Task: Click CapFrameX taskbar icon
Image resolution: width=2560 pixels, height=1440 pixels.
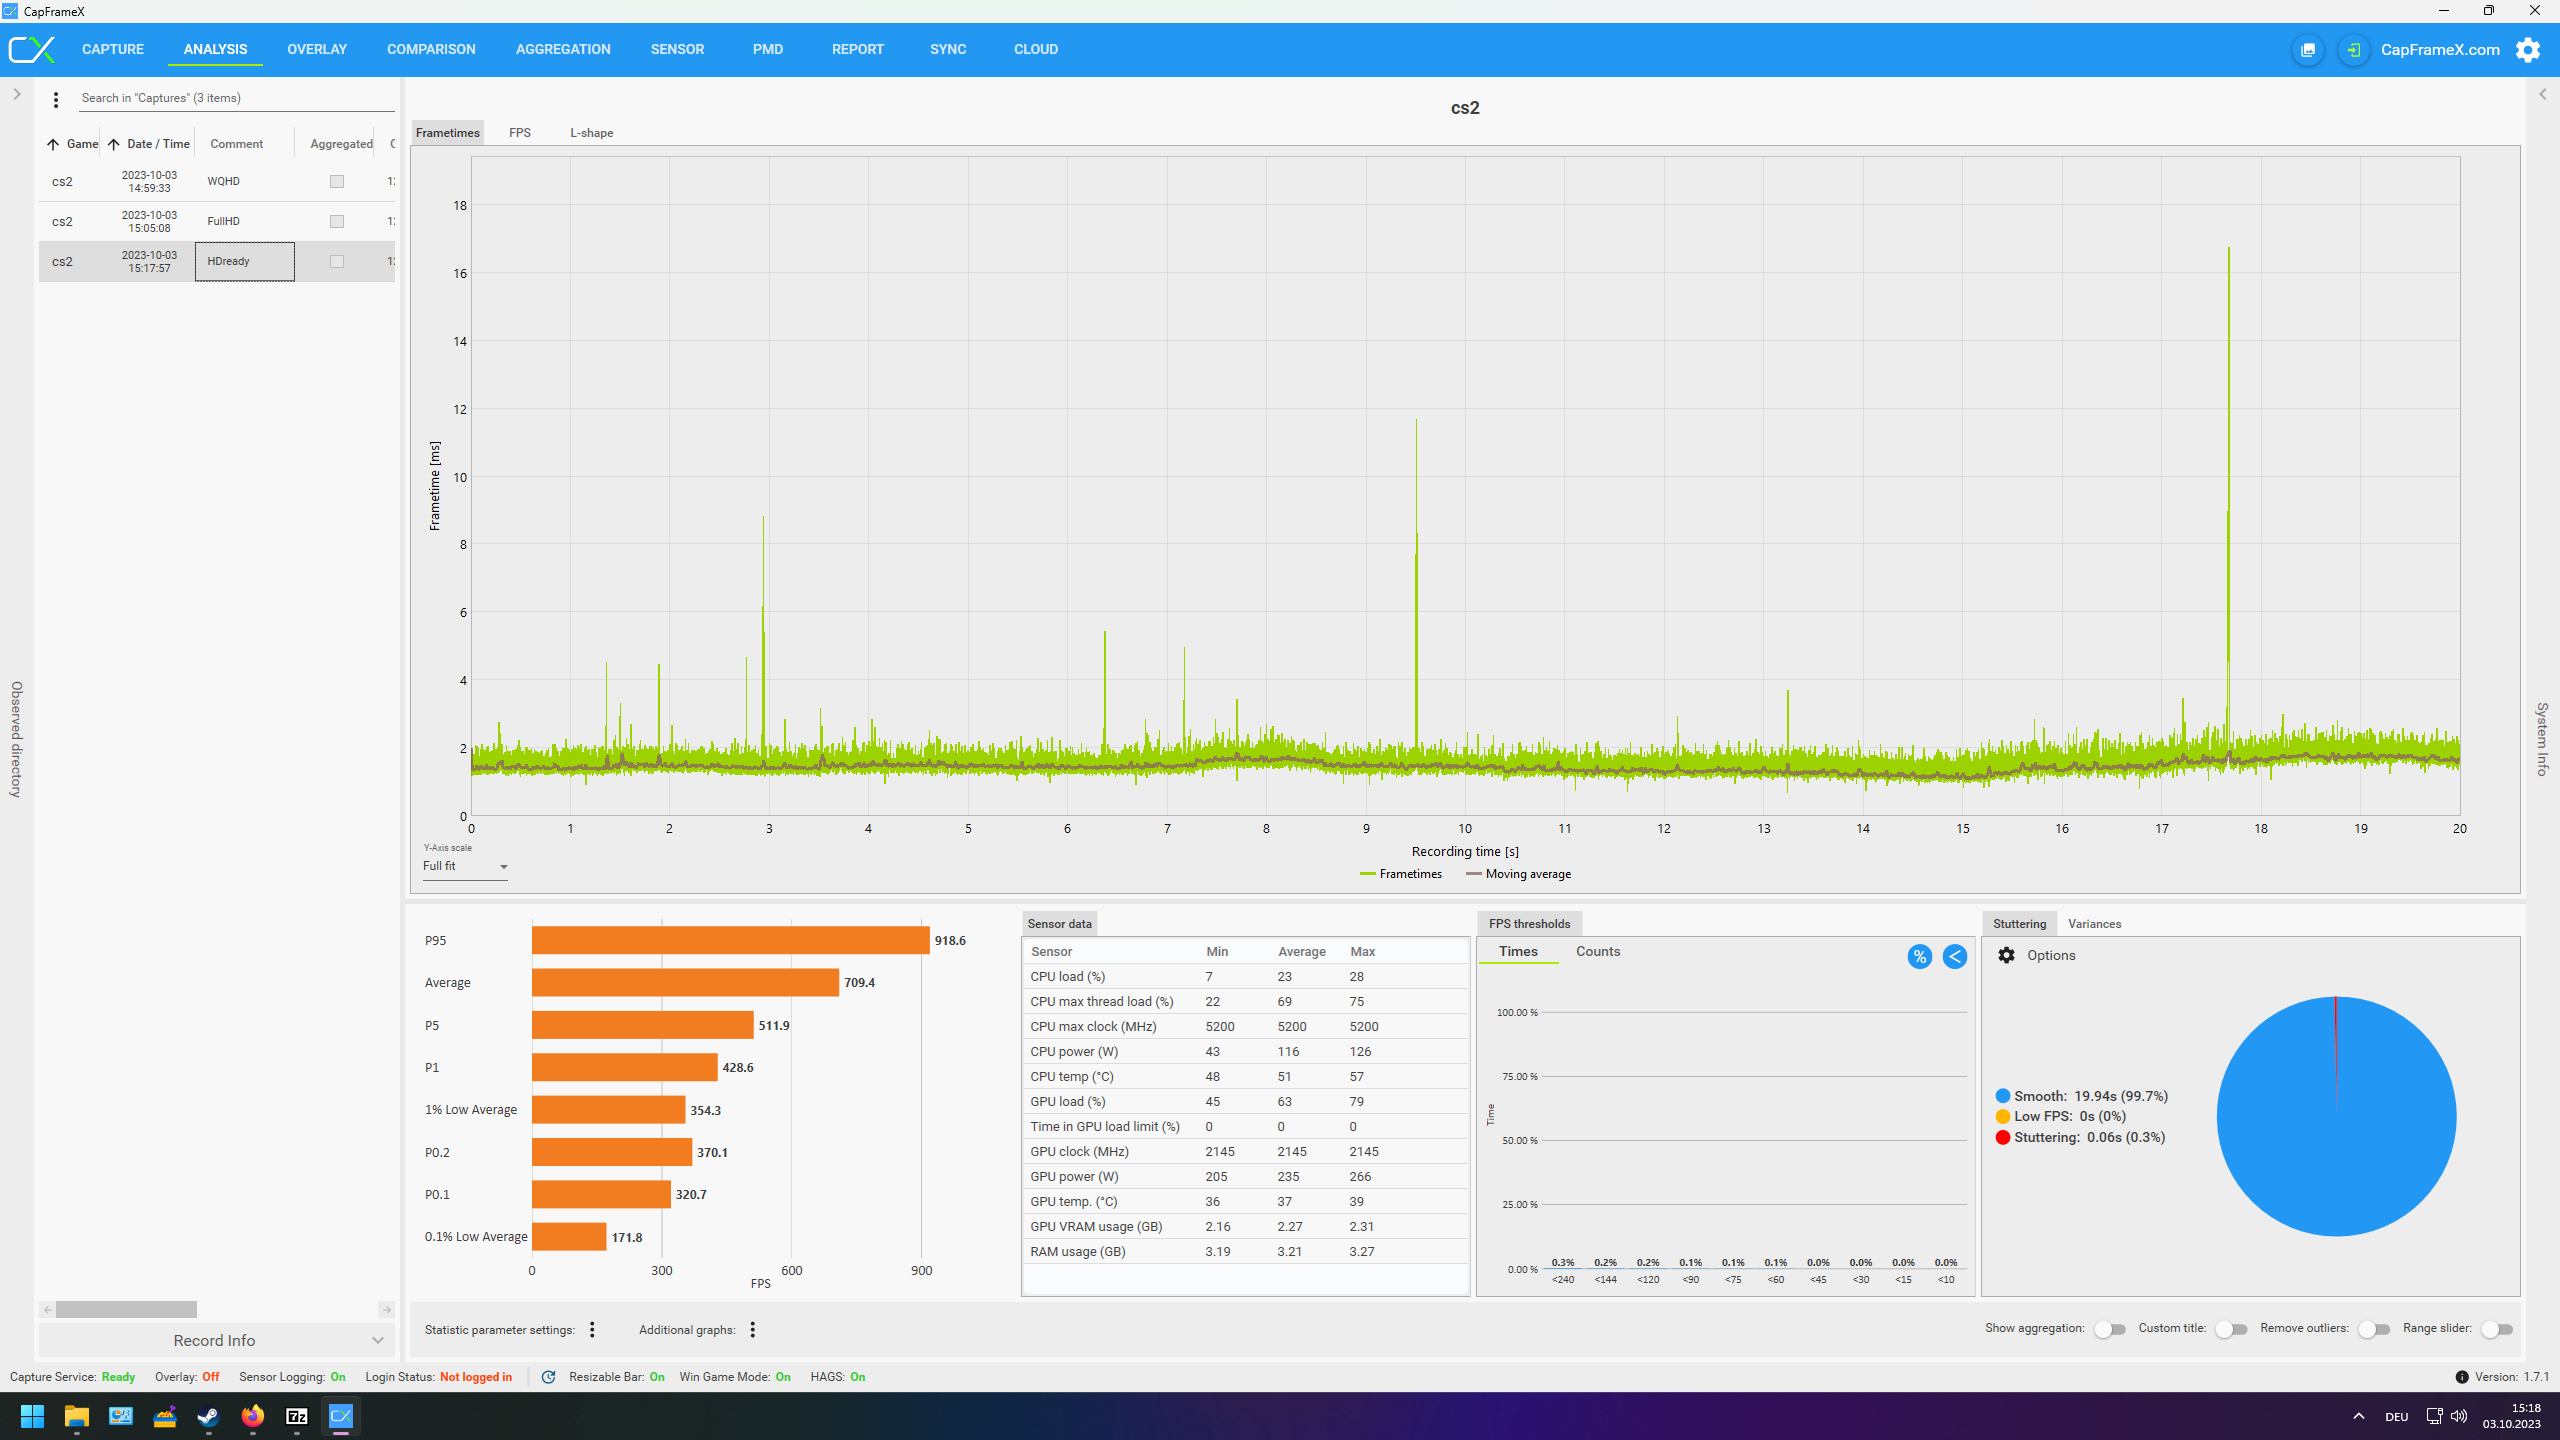Action: pos(341,1416)
